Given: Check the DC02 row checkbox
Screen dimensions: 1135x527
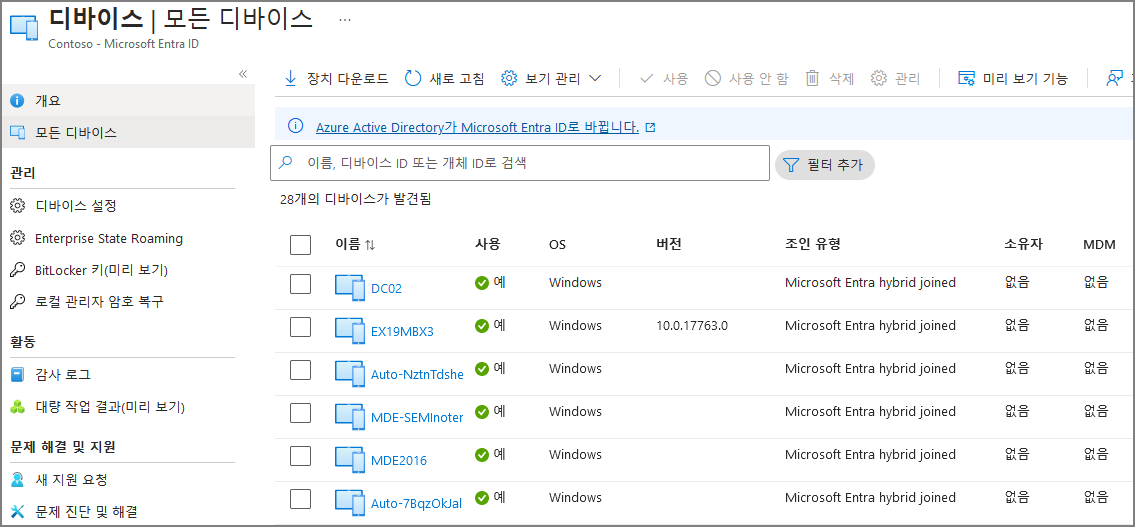Looking at the screenshot, I should [x=300, y=284].
